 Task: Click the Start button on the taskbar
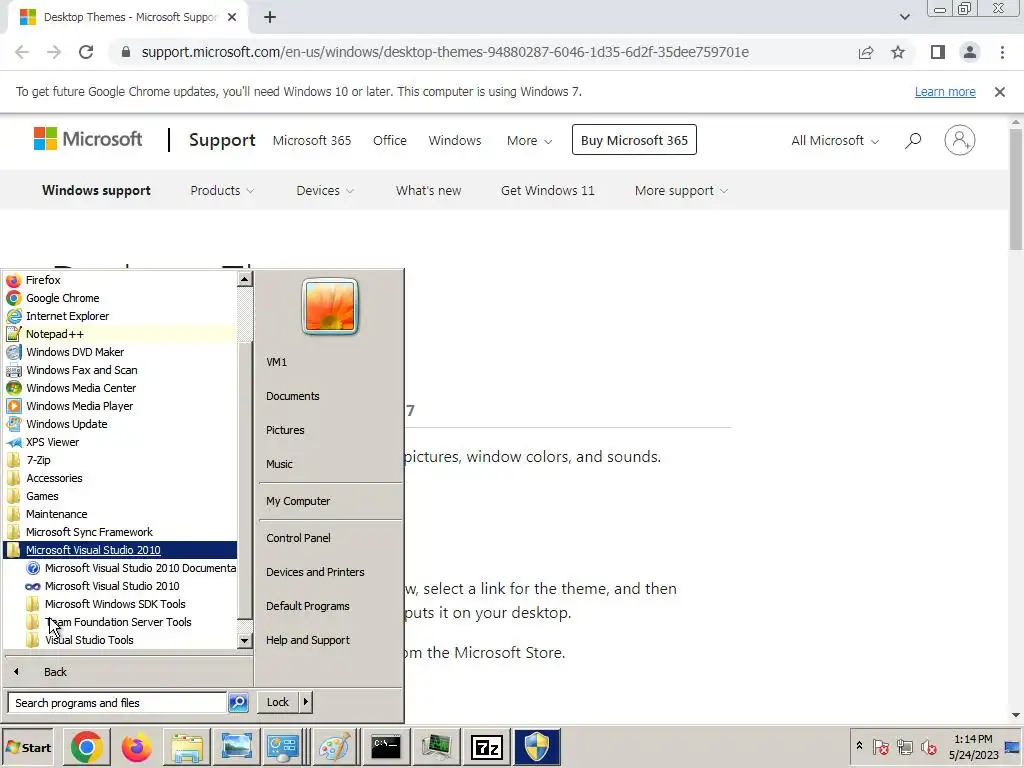tap(27, 747)
